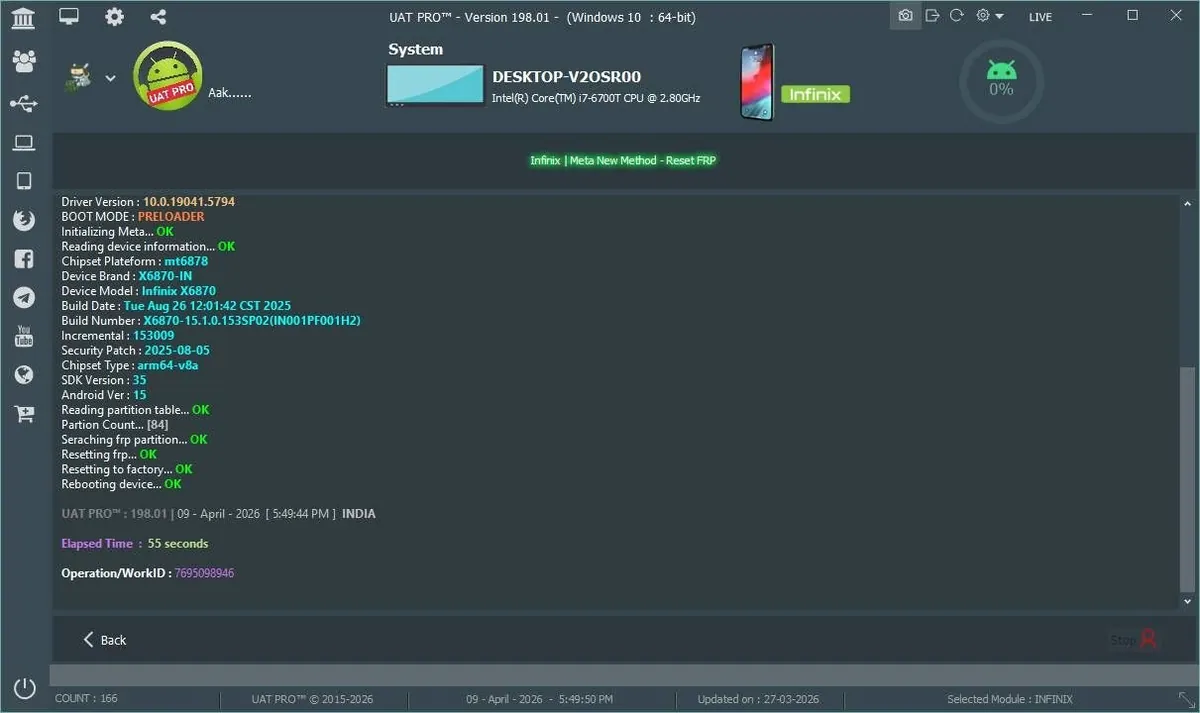1200x713 pixels.
Task: Click the 0% circular progress indicator
Action: point(1001,80)
